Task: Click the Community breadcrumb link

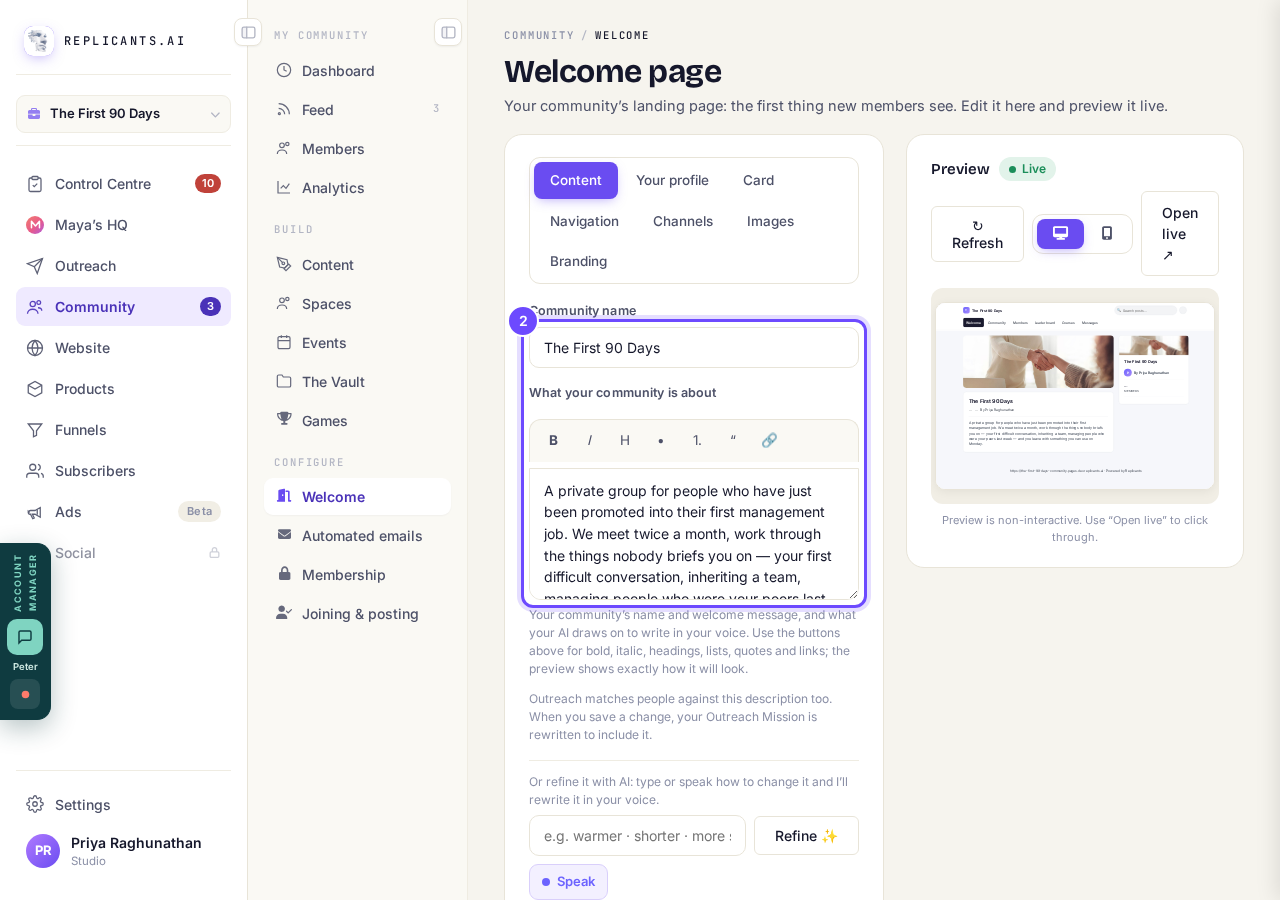Action: point(539,35)
